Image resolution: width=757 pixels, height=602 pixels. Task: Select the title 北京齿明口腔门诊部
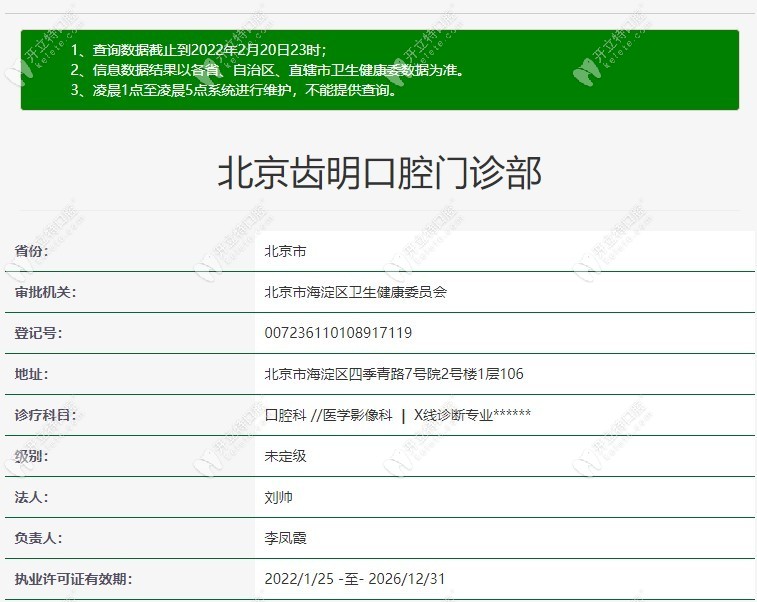(x=379, y=173)
